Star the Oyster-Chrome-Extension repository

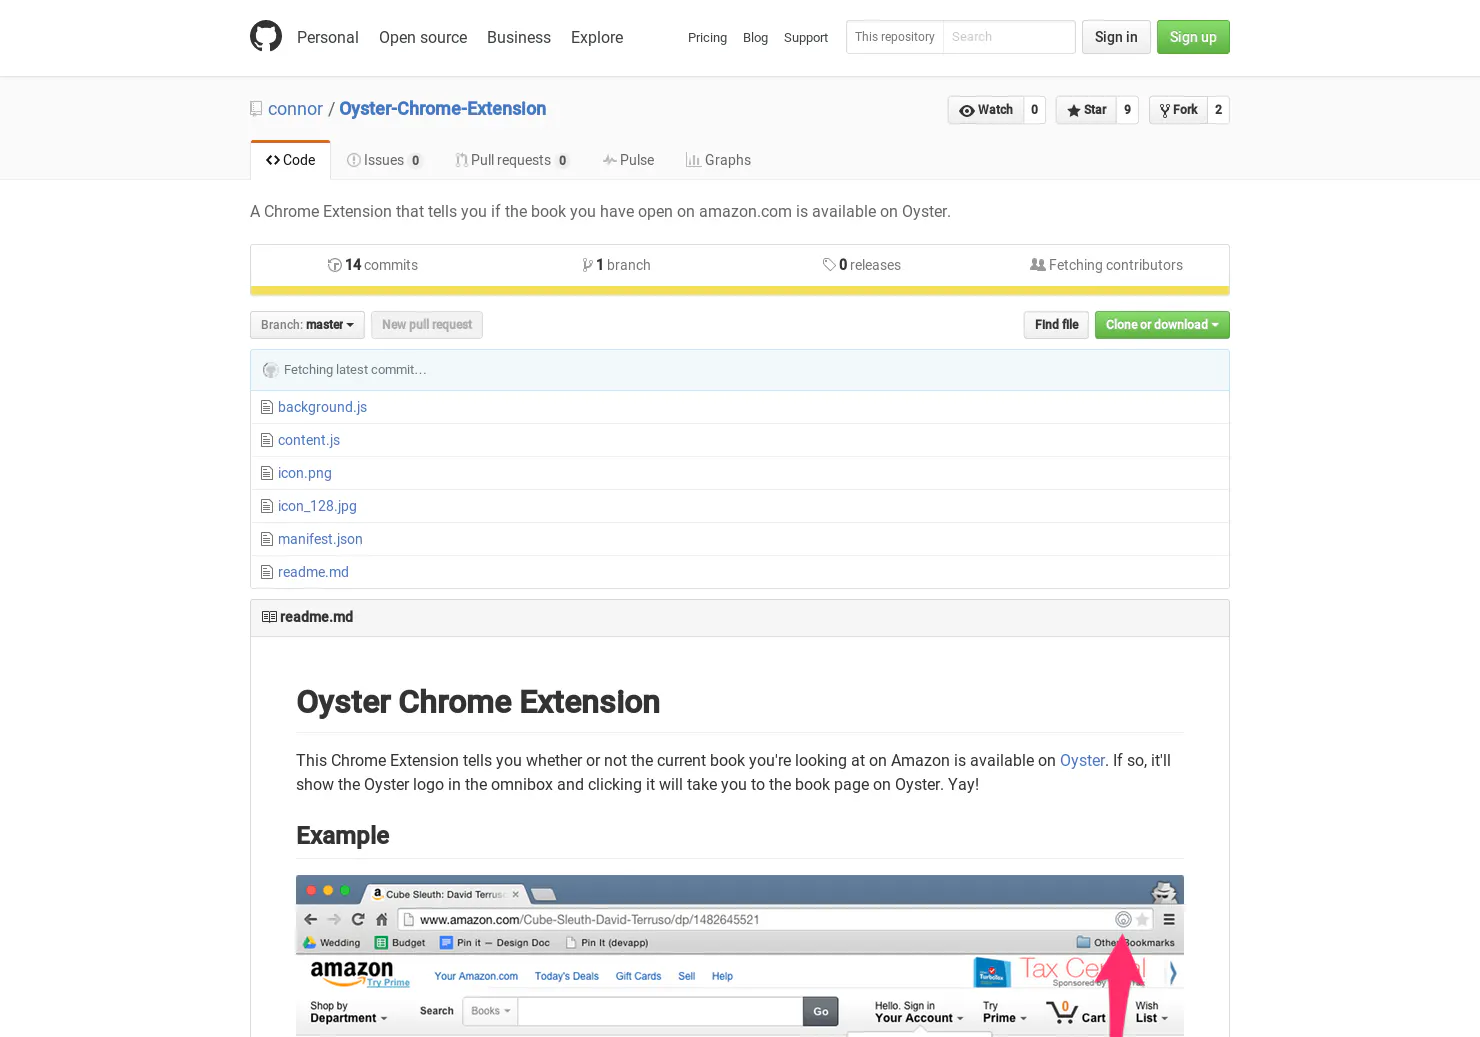coord(1086,110)
